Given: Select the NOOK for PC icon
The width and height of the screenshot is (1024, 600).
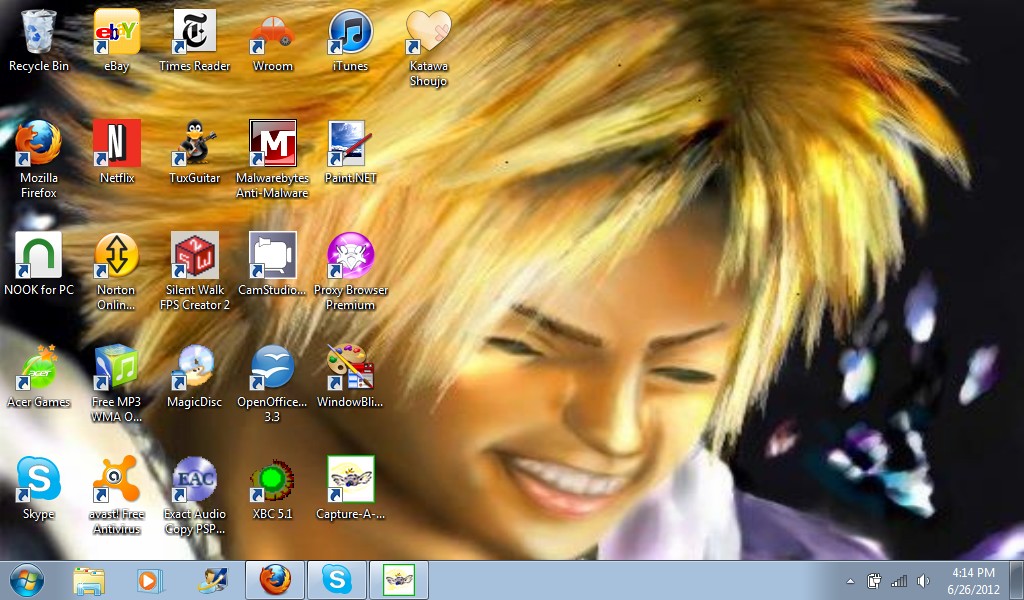Looking at the screenshot, I should (x=39, y=257).
